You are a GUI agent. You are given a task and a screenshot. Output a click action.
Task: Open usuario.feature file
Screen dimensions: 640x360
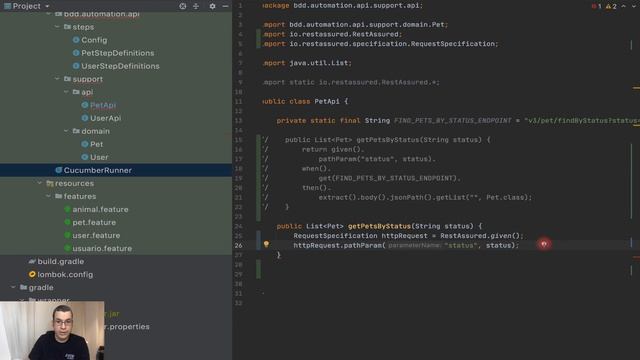(x=102, y=249)
